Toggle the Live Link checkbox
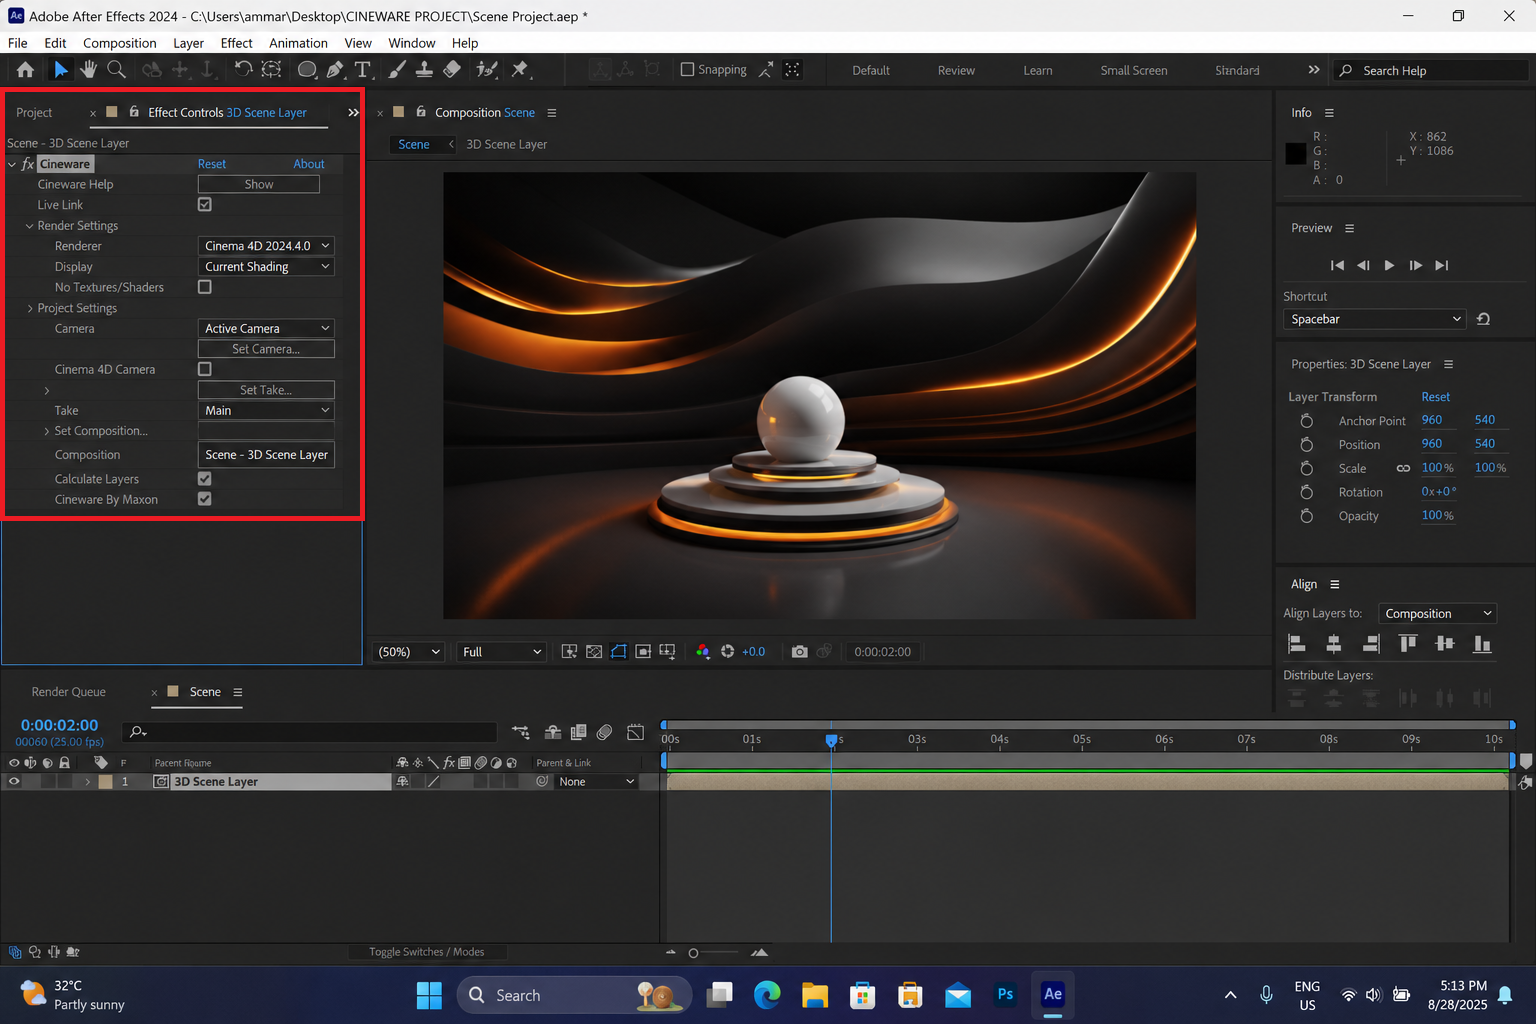 tap(205, 204)
